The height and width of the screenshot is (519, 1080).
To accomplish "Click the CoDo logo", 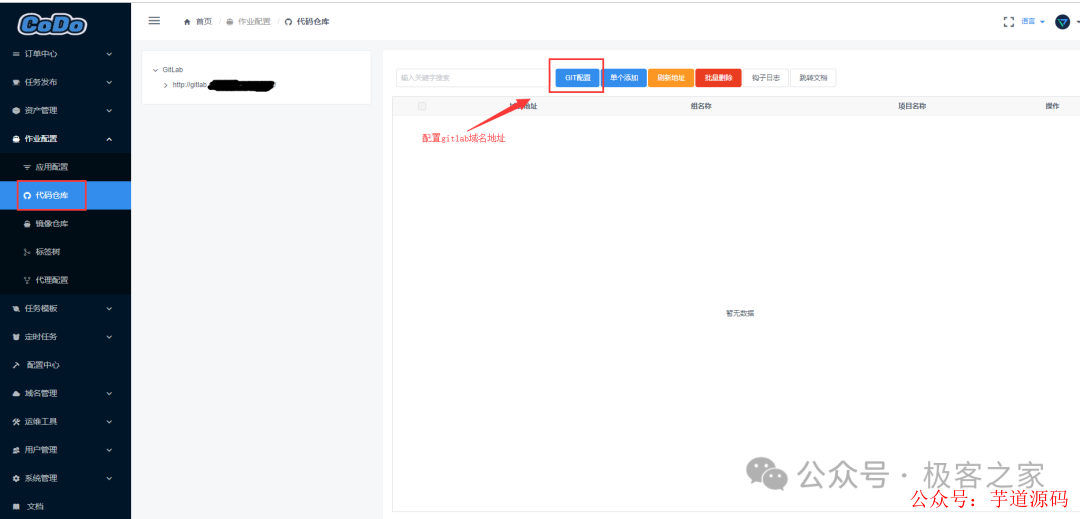I will 52,24.
